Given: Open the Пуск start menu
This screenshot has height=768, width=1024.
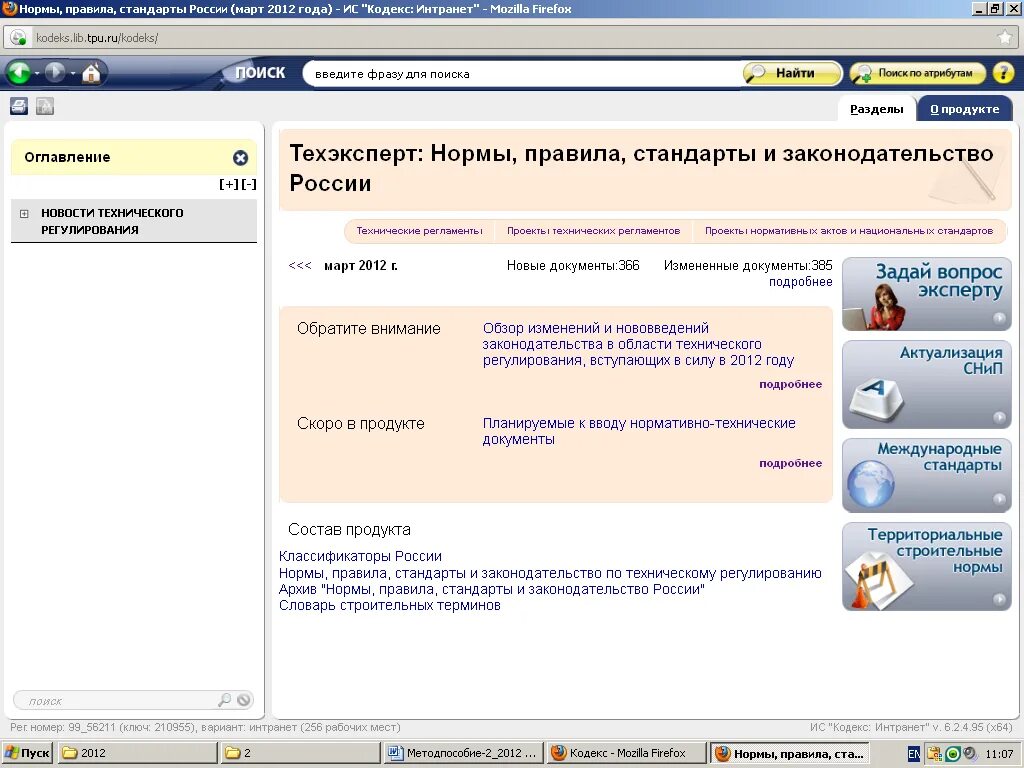Looking at the screenshot, I should click(27, 753).
